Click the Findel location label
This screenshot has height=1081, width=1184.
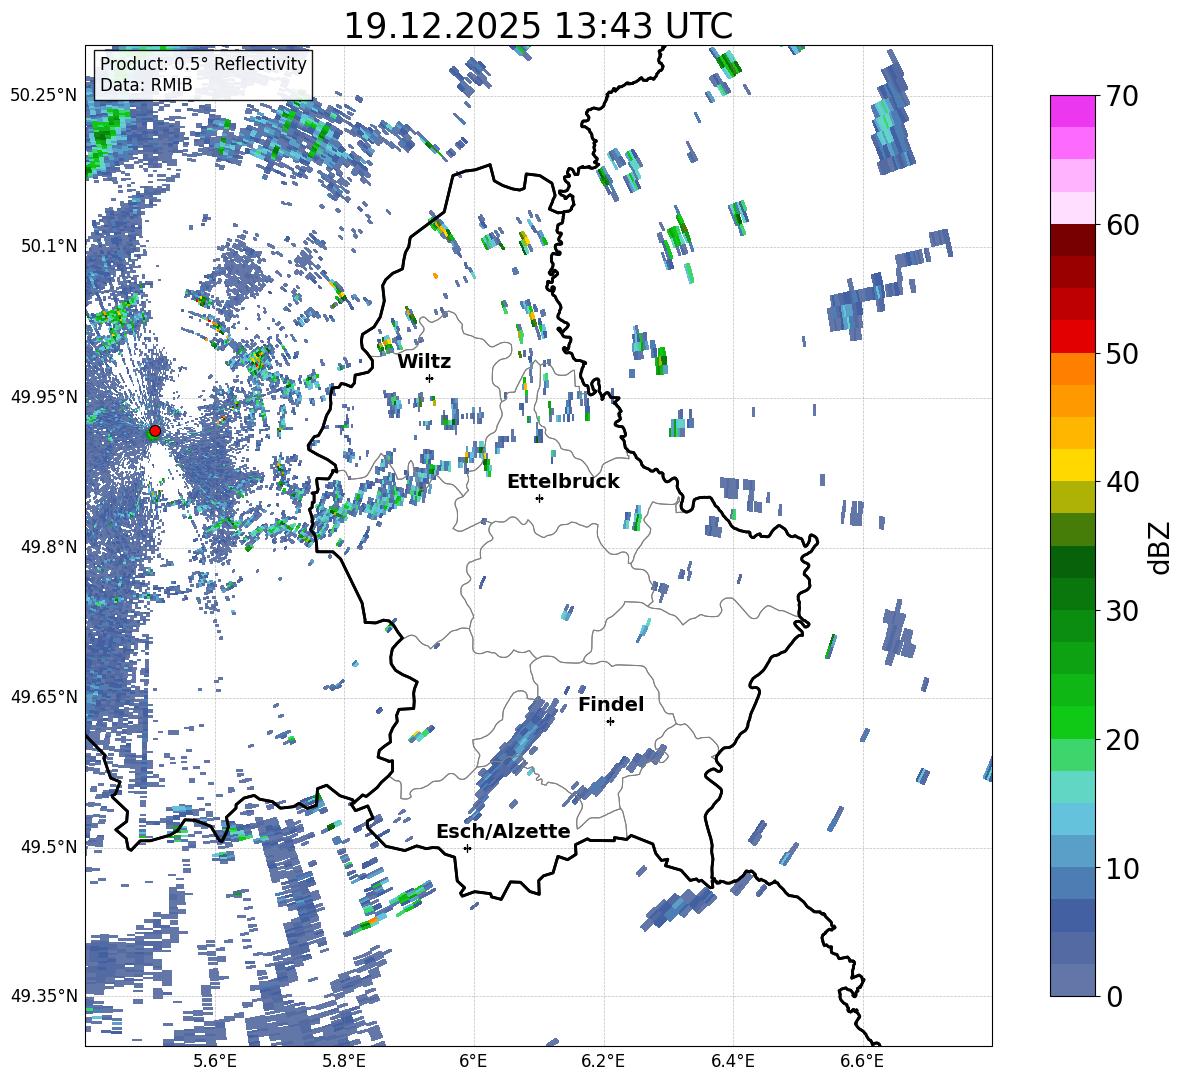click(611, 704)
